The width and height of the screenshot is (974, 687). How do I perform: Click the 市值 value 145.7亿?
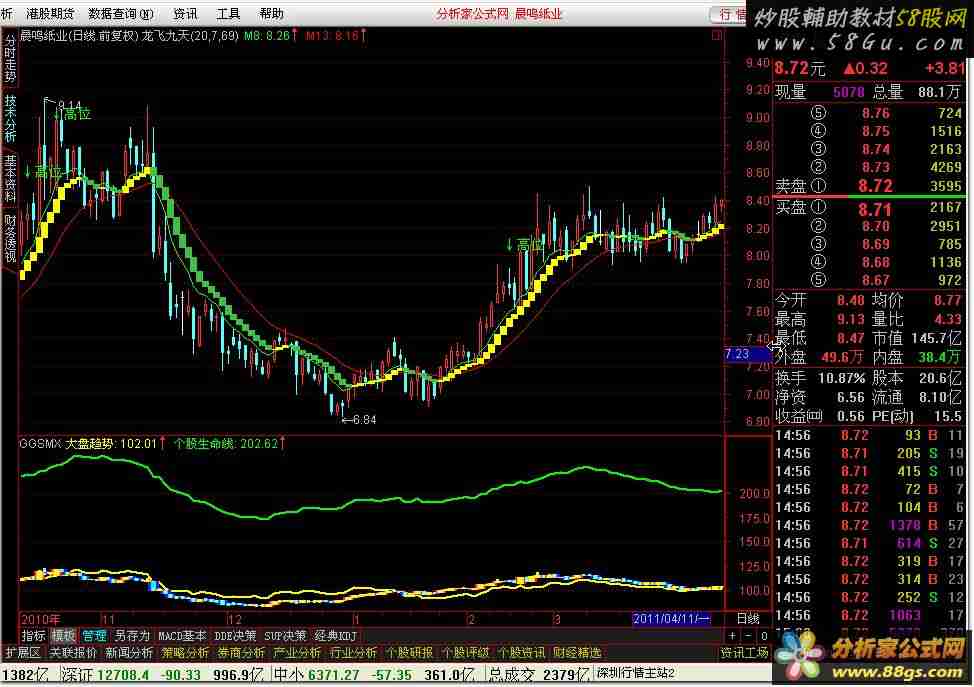tap(936, 339)
